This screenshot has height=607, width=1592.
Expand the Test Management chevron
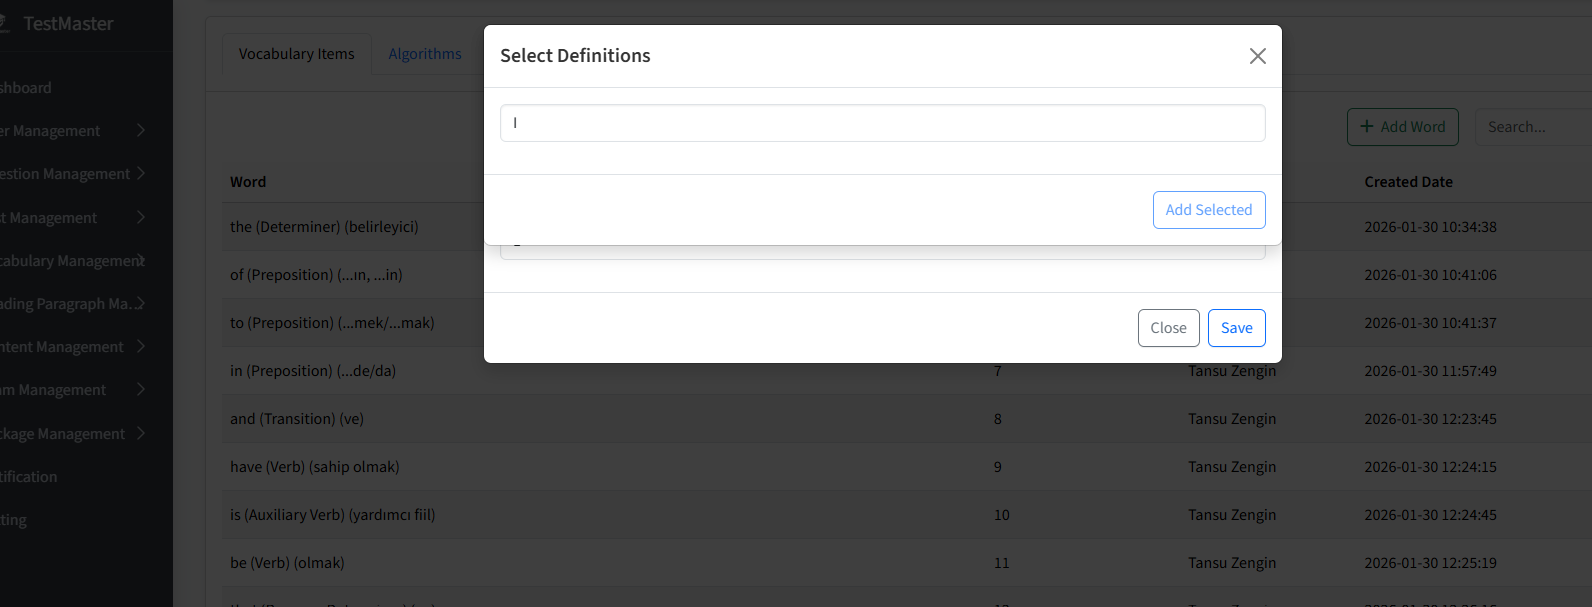141,217
